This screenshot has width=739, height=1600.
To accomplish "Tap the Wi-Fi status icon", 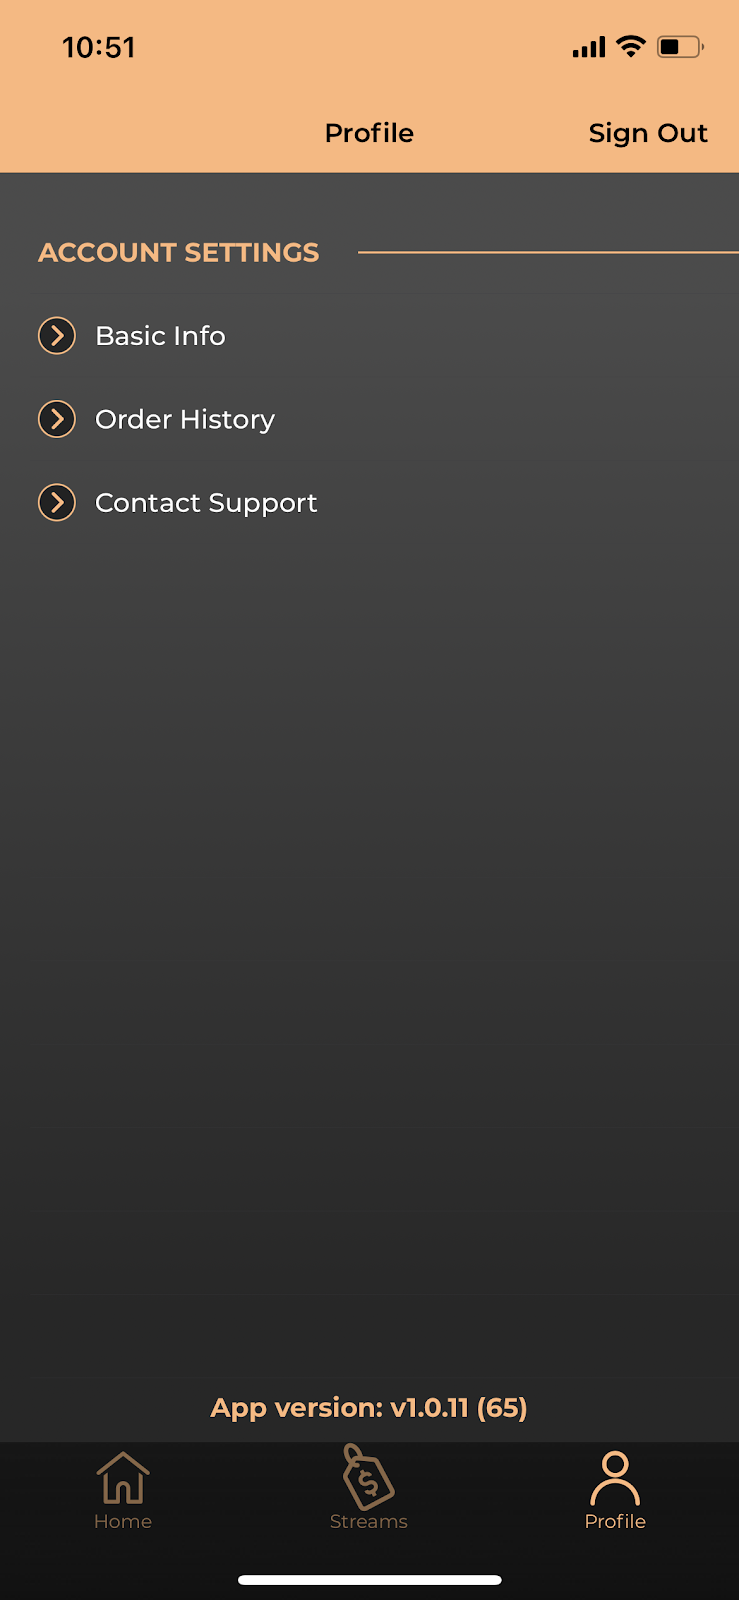I will [631, 46].
